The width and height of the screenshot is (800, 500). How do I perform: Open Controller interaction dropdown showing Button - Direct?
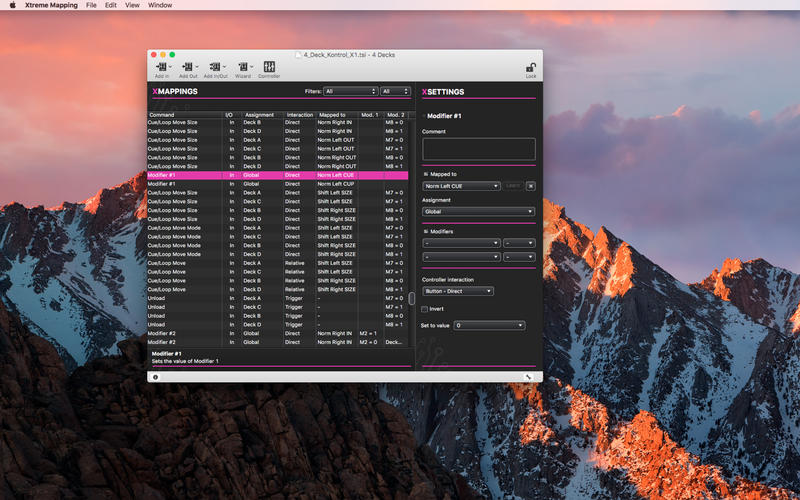pos(458,291)
